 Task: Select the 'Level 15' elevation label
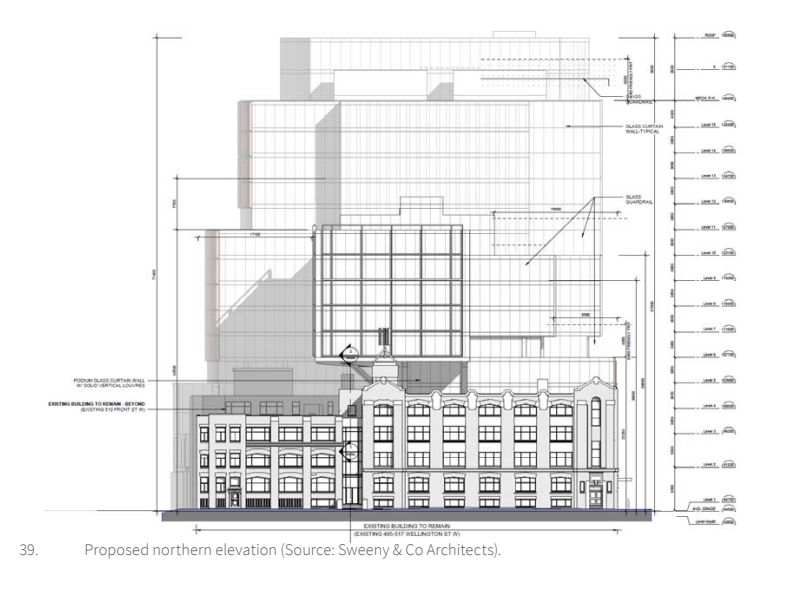709,125
